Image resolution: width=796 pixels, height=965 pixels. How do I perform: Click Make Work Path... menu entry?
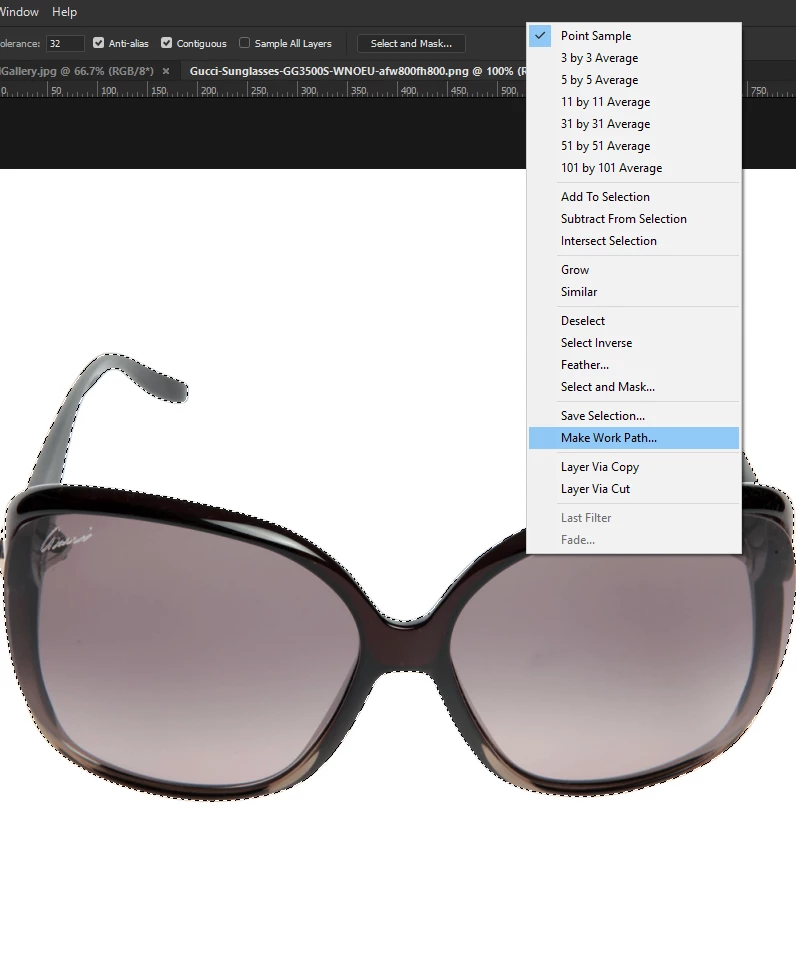click(x=633, y=438)
